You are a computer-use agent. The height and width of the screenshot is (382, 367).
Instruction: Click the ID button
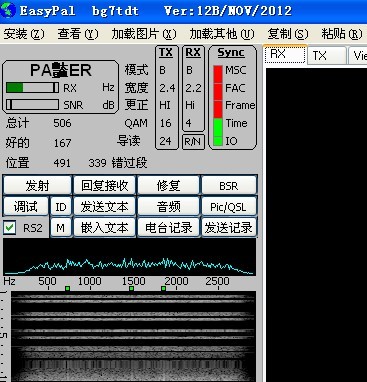coord(61,207)
